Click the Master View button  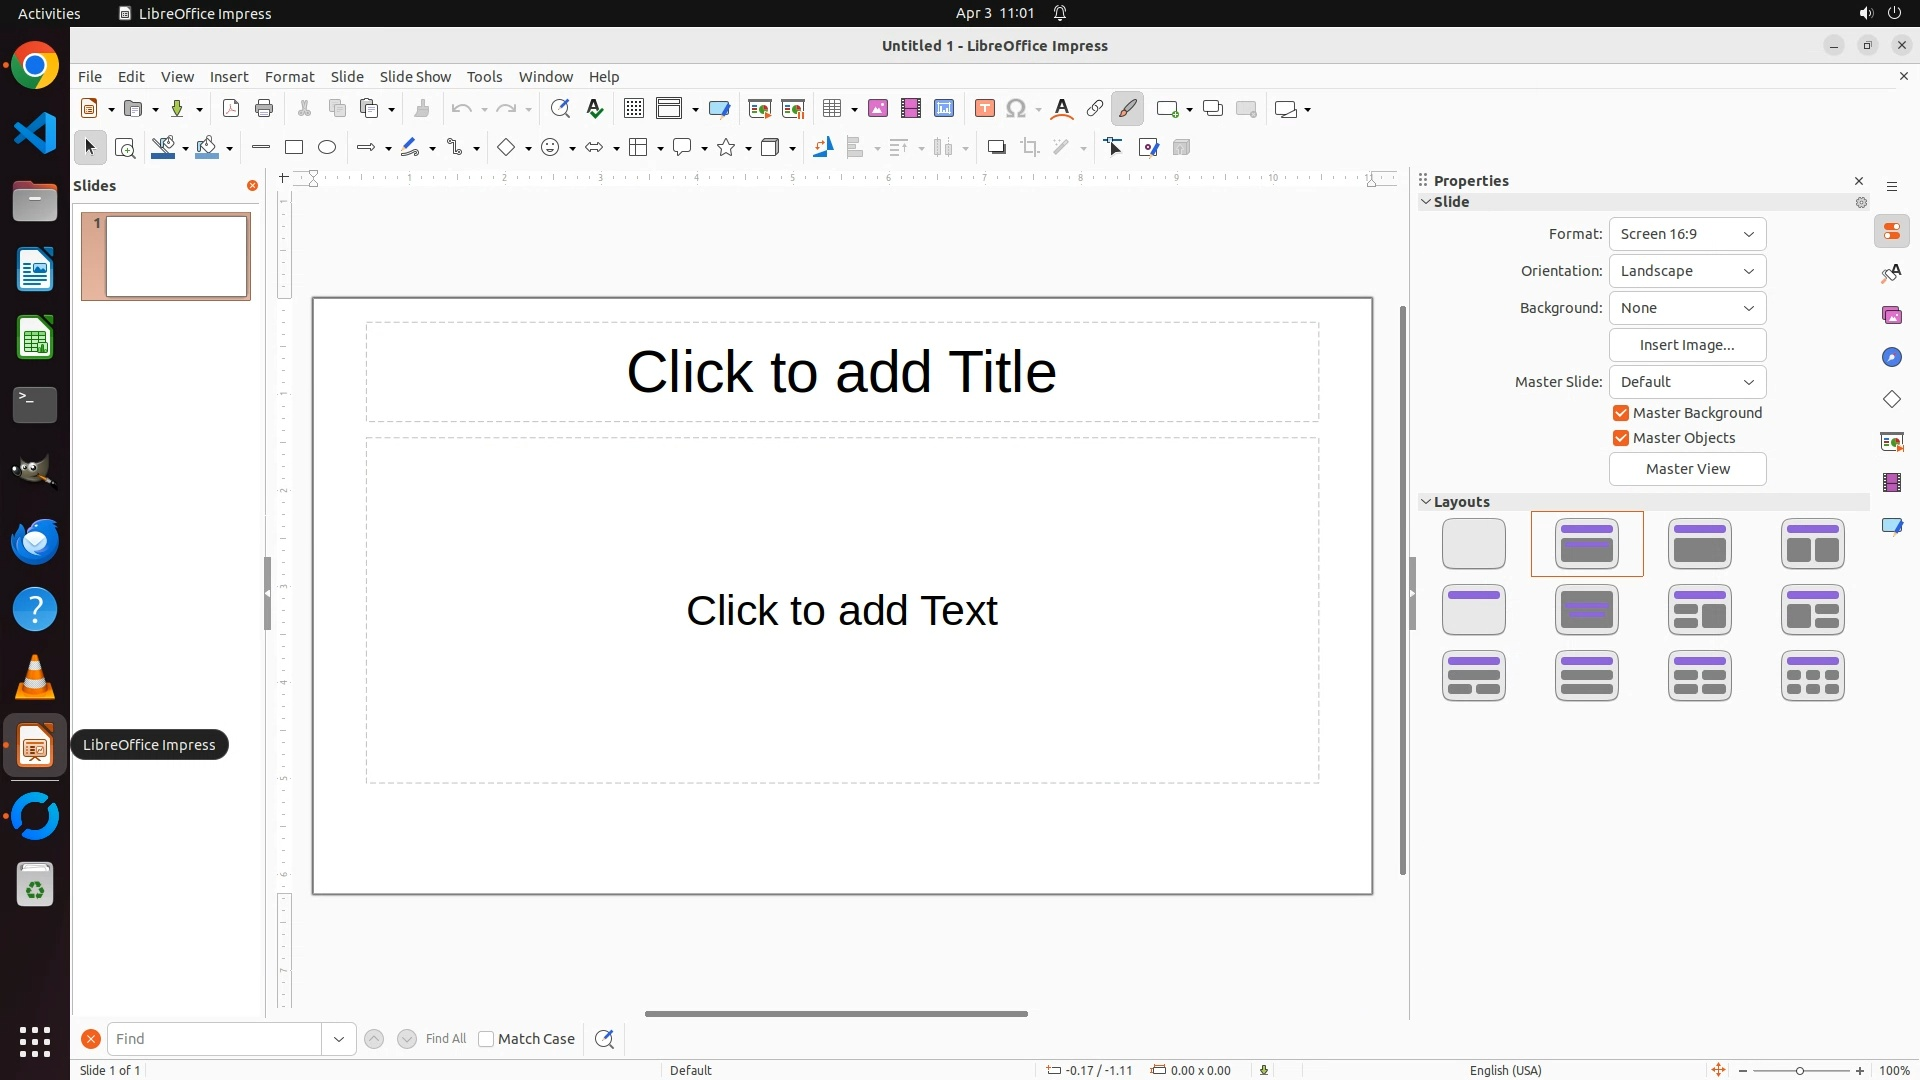(1687, 469)
